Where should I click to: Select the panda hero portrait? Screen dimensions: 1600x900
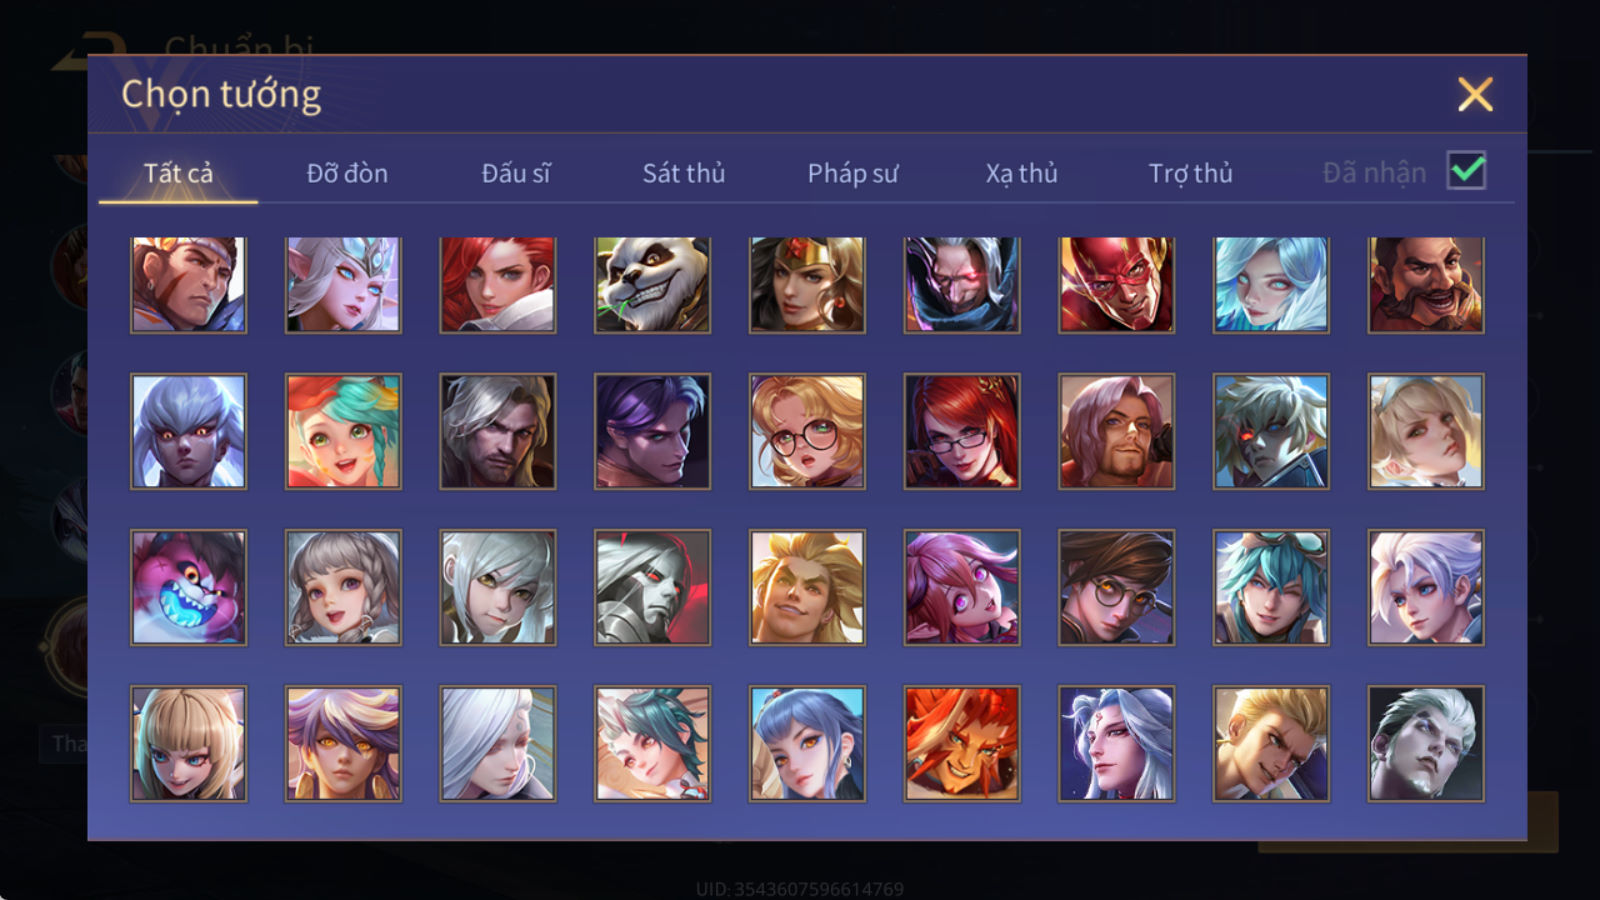click(x=652, y=285)
